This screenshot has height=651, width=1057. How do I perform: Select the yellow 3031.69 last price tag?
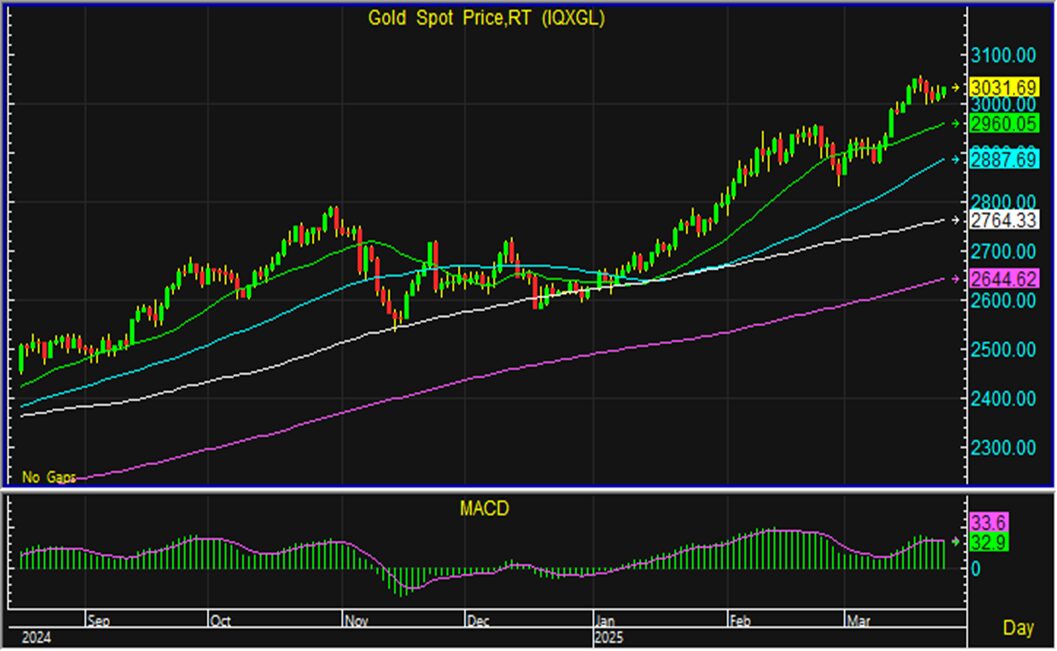[x=1003, y=88]
